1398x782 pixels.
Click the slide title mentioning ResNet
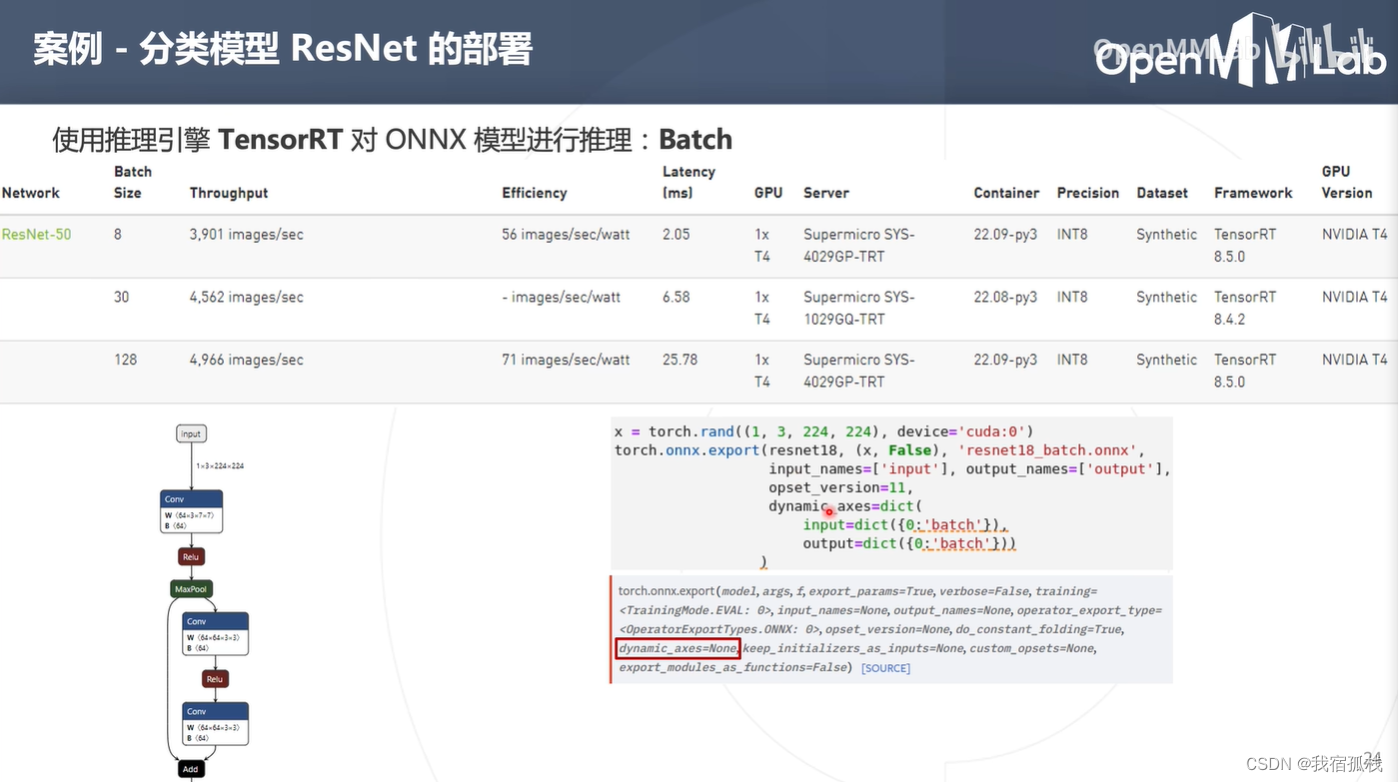[x=283, y=48]
